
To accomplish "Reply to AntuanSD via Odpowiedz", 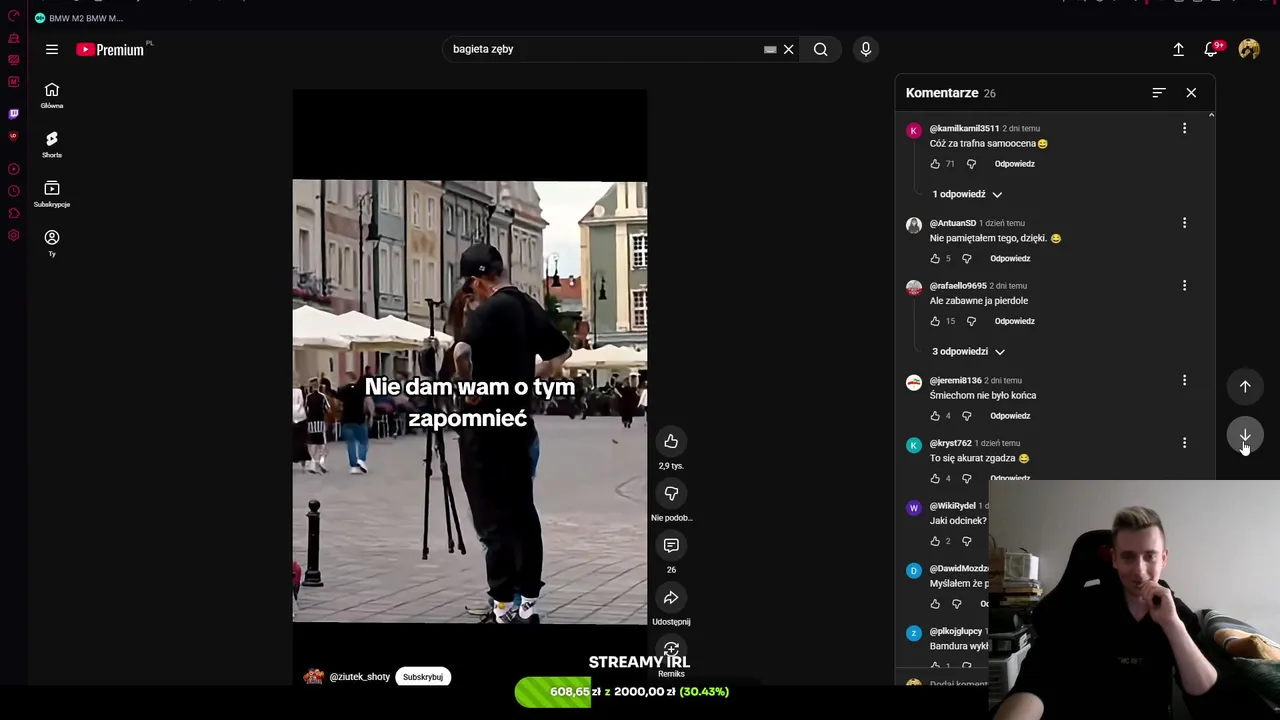I will 1010,259.
